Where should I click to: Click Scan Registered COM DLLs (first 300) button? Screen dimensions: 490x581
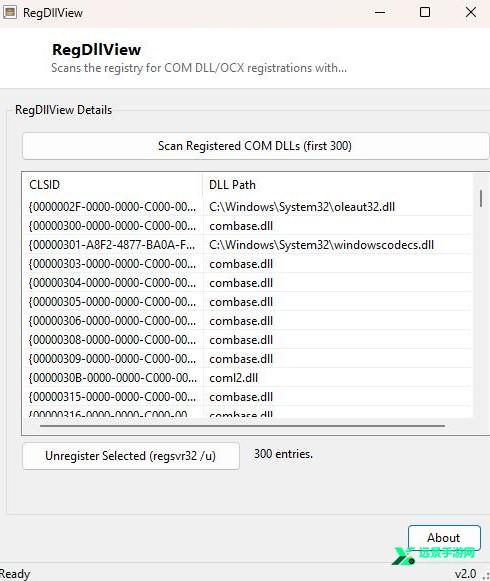(x=256, y=146)
